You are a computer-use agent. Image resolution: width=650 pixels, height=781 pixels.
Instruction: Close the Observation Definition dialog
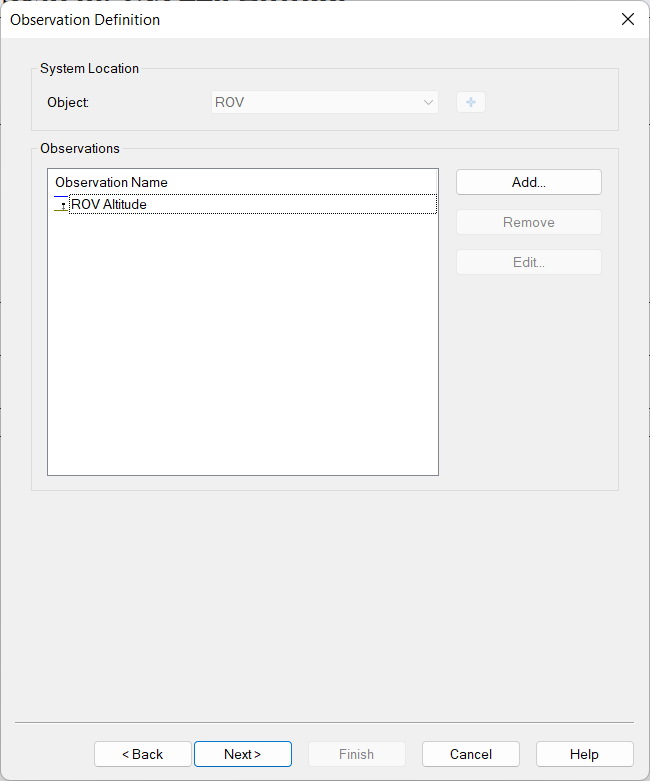tap(627, 19)
